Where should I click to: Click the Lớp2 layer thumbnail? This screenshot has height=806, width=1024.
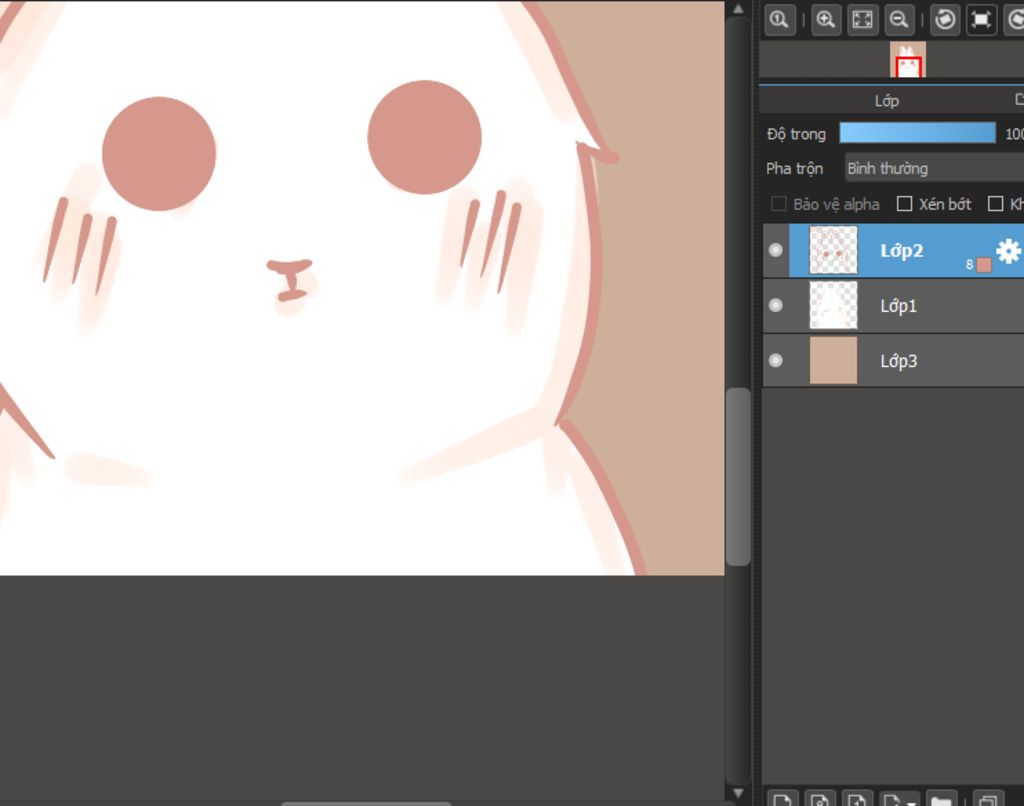[833, 250]
